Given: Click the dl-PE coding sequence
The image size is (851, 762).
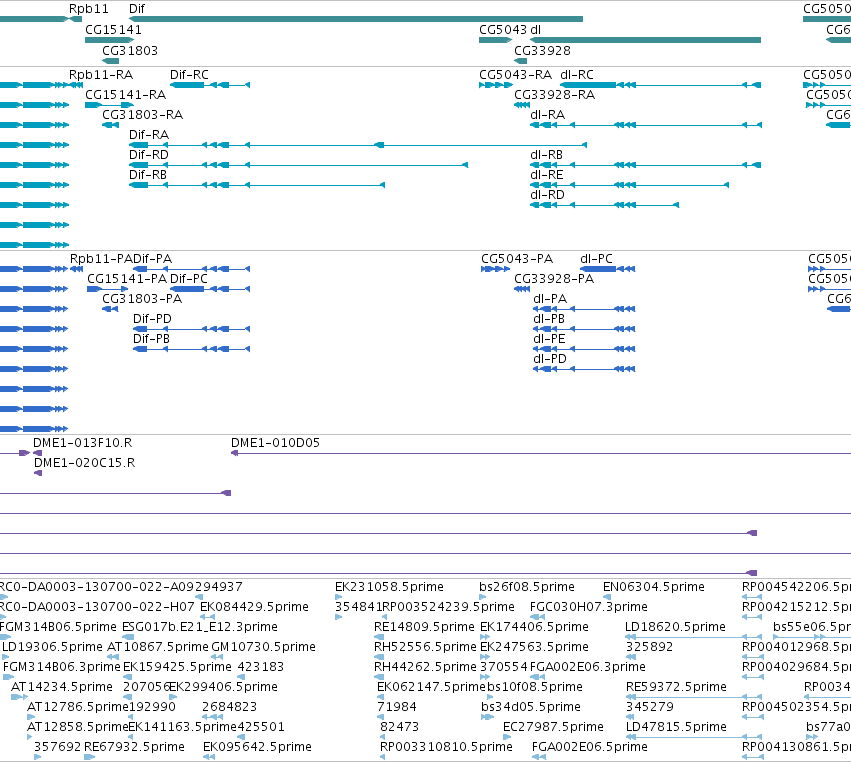Looking at the screenshot, I should 584,349.
